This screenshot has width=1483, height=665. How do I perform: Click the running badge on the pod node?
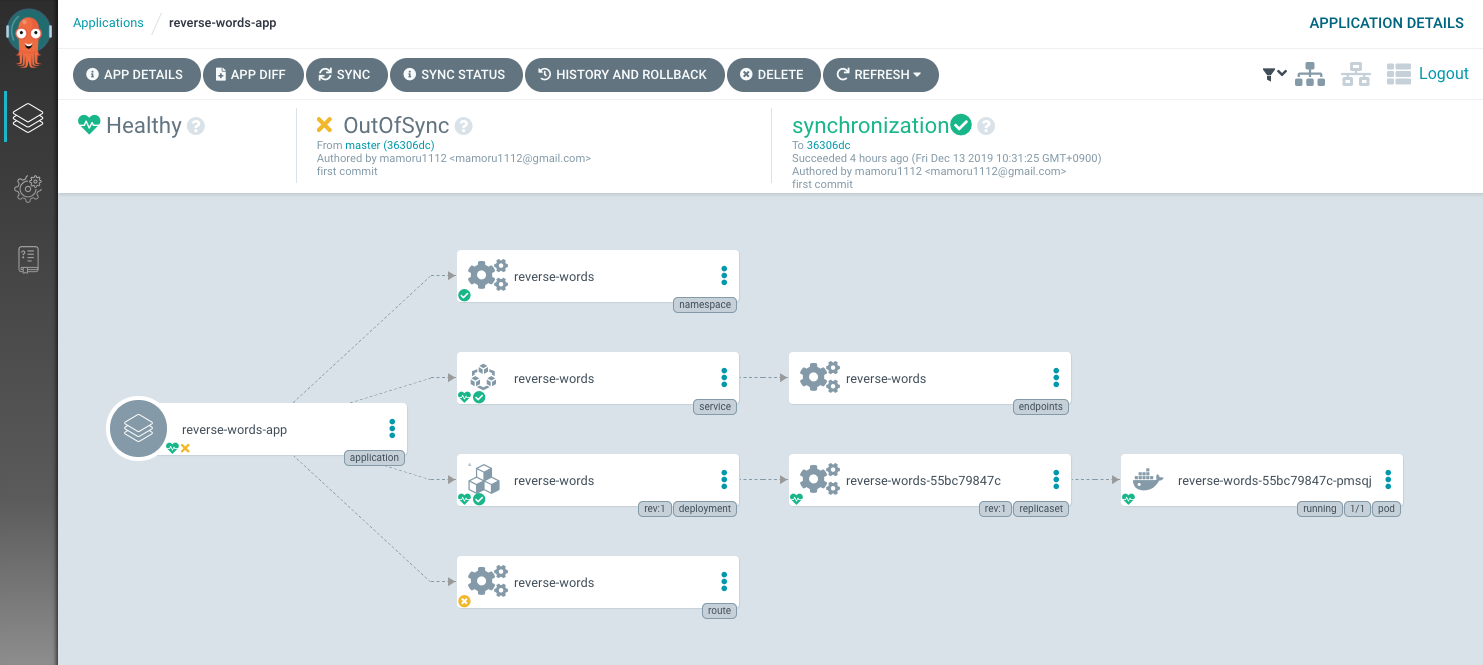click(x=1318, y=508)
